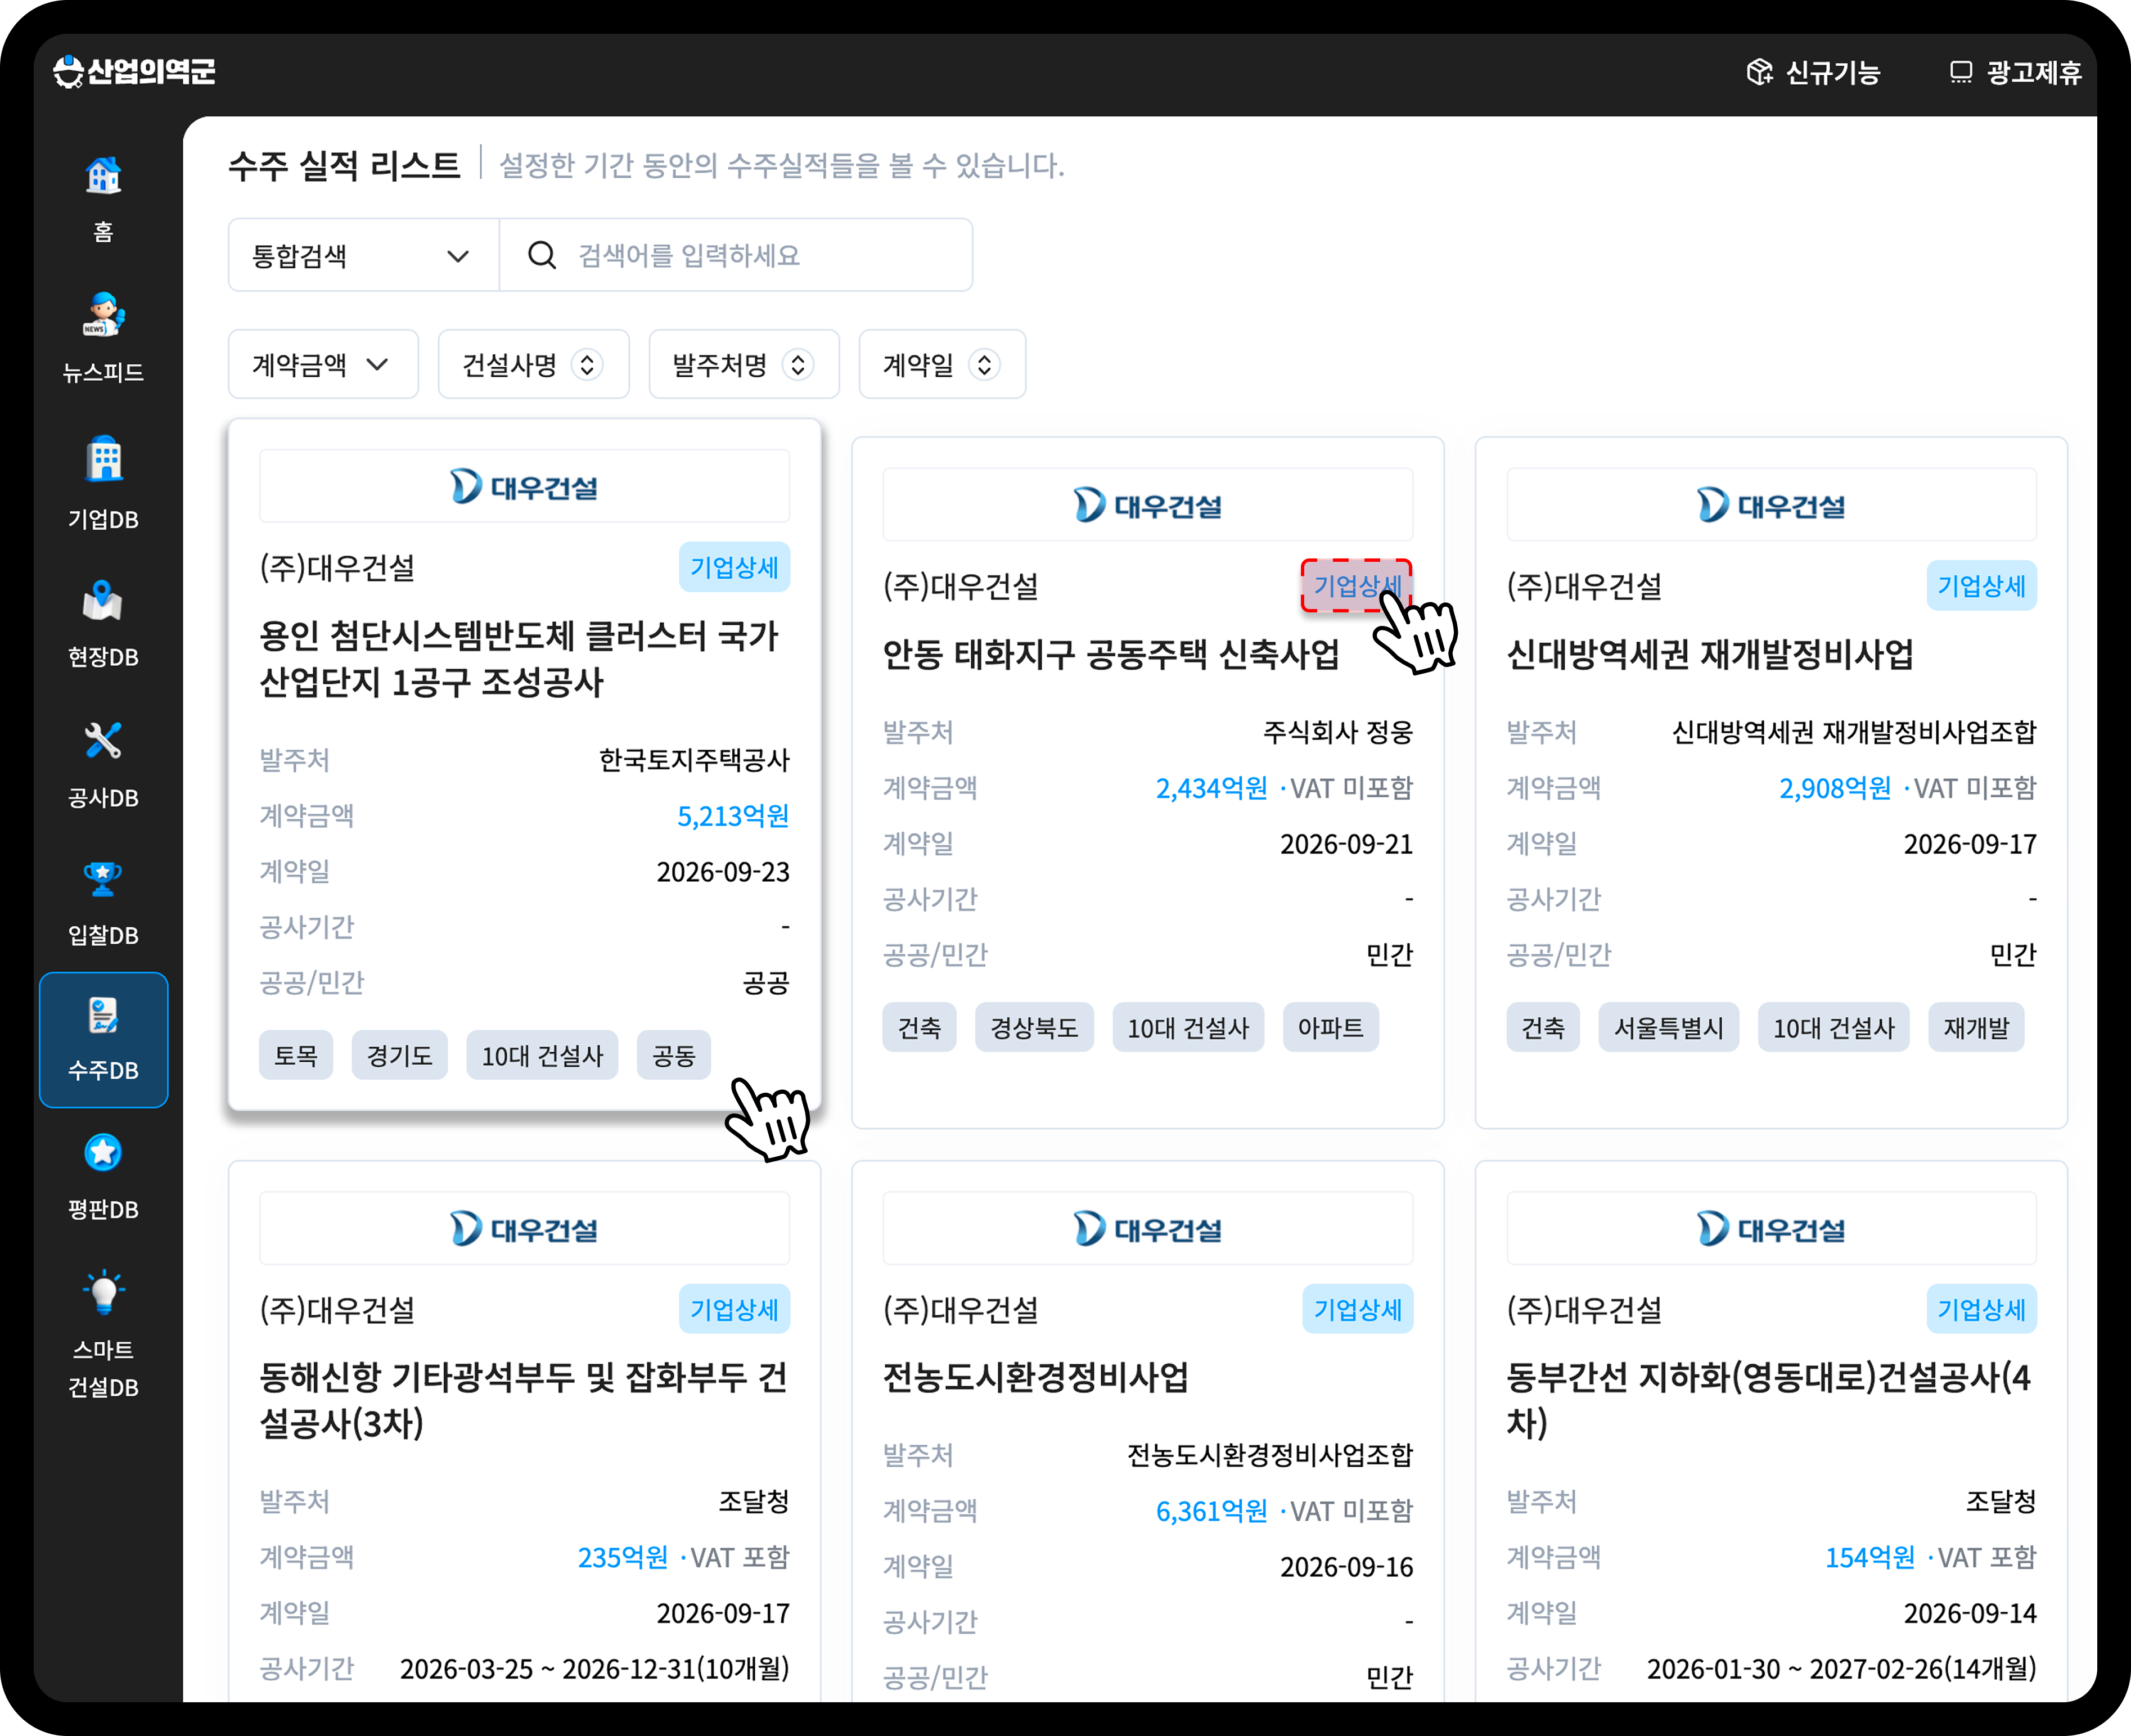Click the 6,361억원 contract amount
The height and width of the screenshot is (1736, 2131).
tap(1211, 1511)
